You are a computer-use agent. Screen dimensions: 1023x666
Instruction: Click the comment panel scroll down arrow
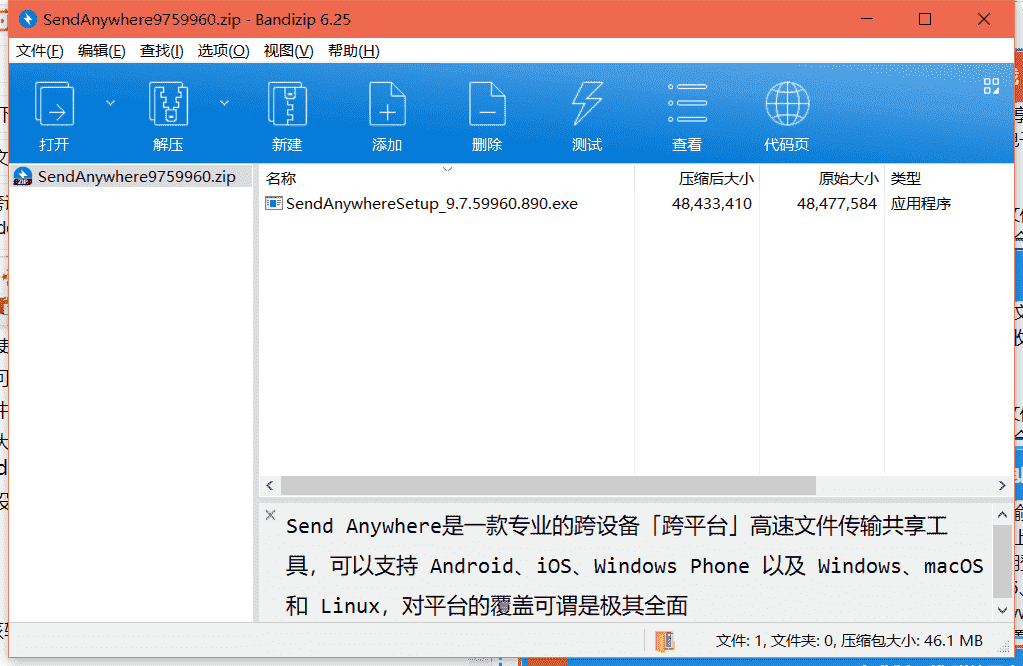1003,611
